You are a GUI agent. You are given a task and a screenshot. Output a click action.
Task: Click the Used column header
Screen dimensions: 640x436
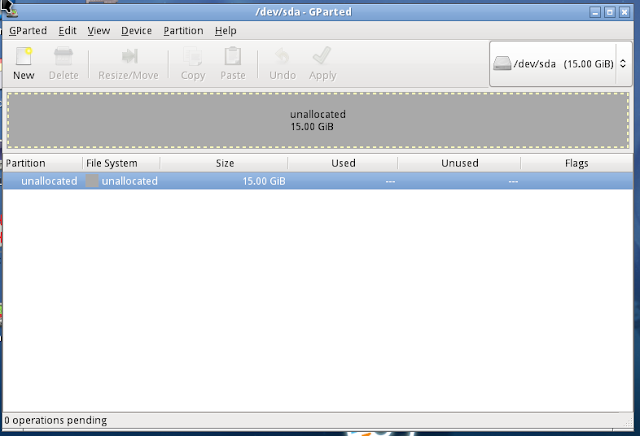pos(343,163)
